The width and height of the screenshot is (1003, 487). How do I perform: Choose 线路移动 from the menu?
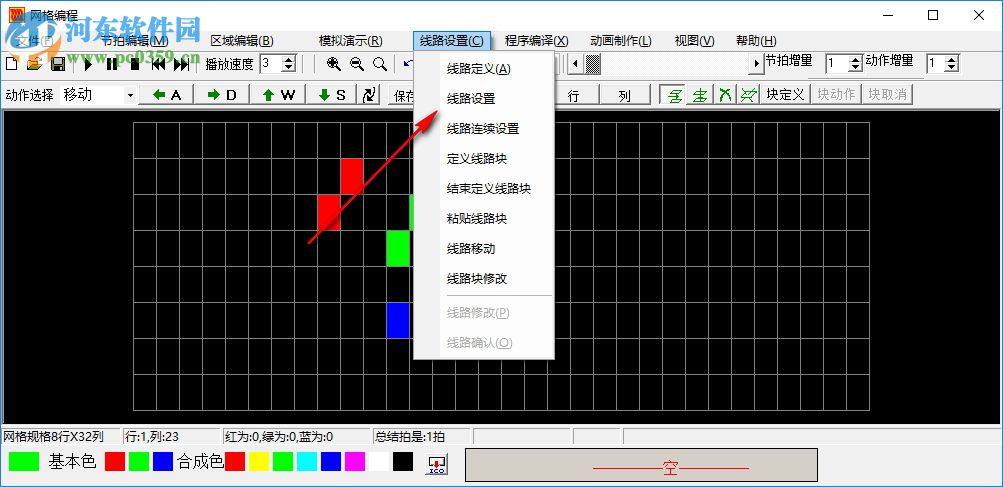(484, 249)
